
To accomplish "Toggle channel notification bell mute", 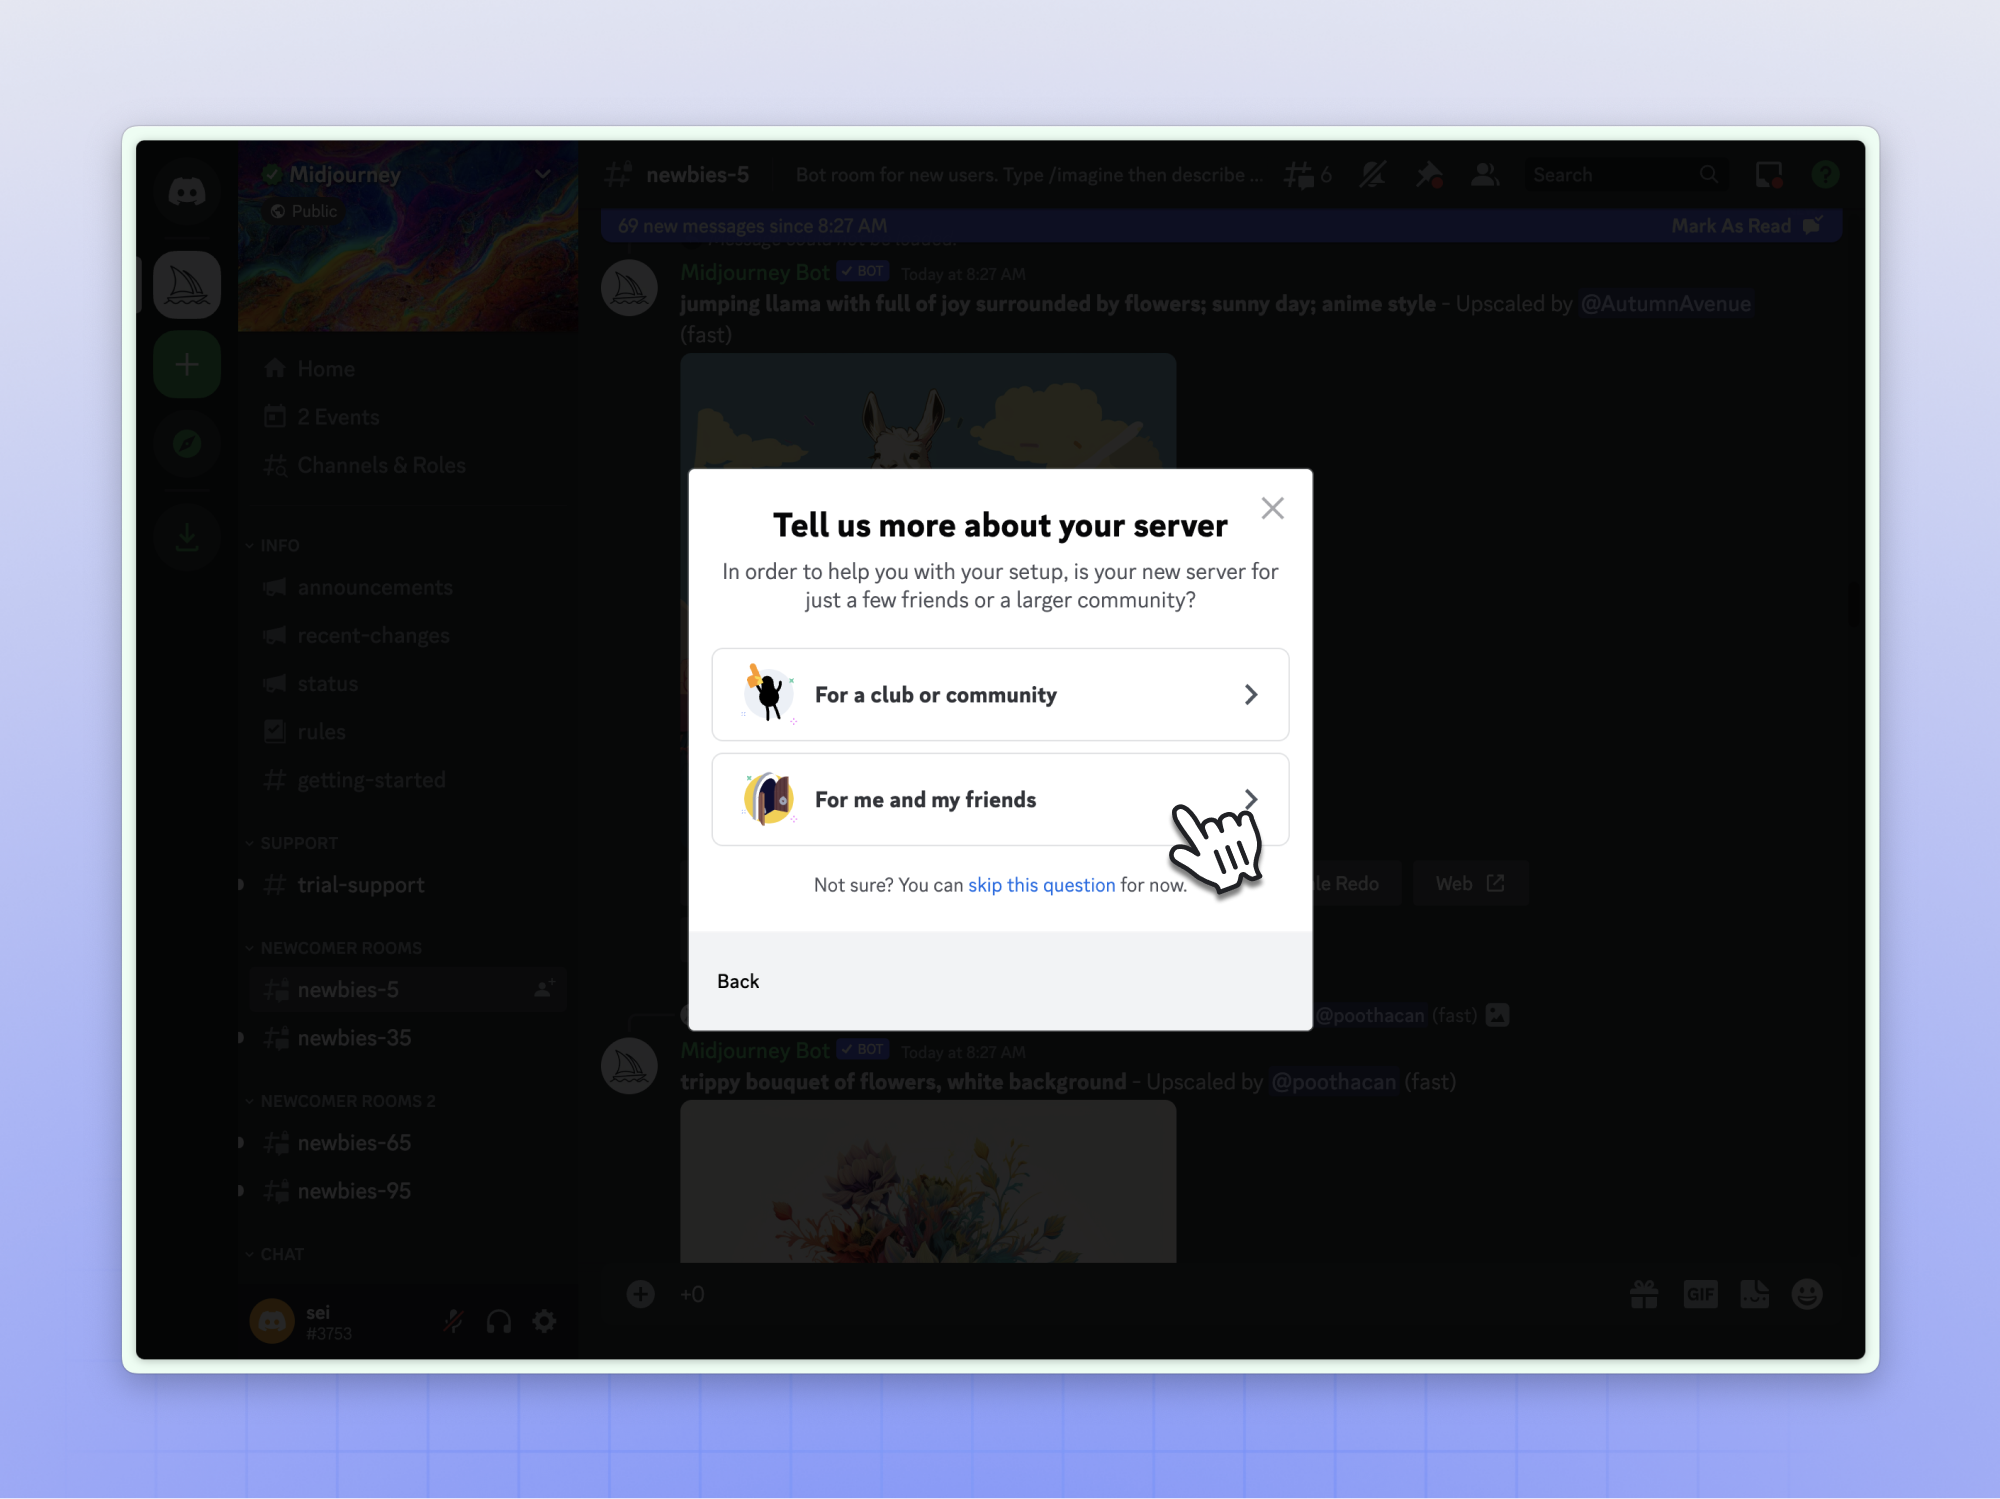I will pyautogui.click(x=1372, y=175).
